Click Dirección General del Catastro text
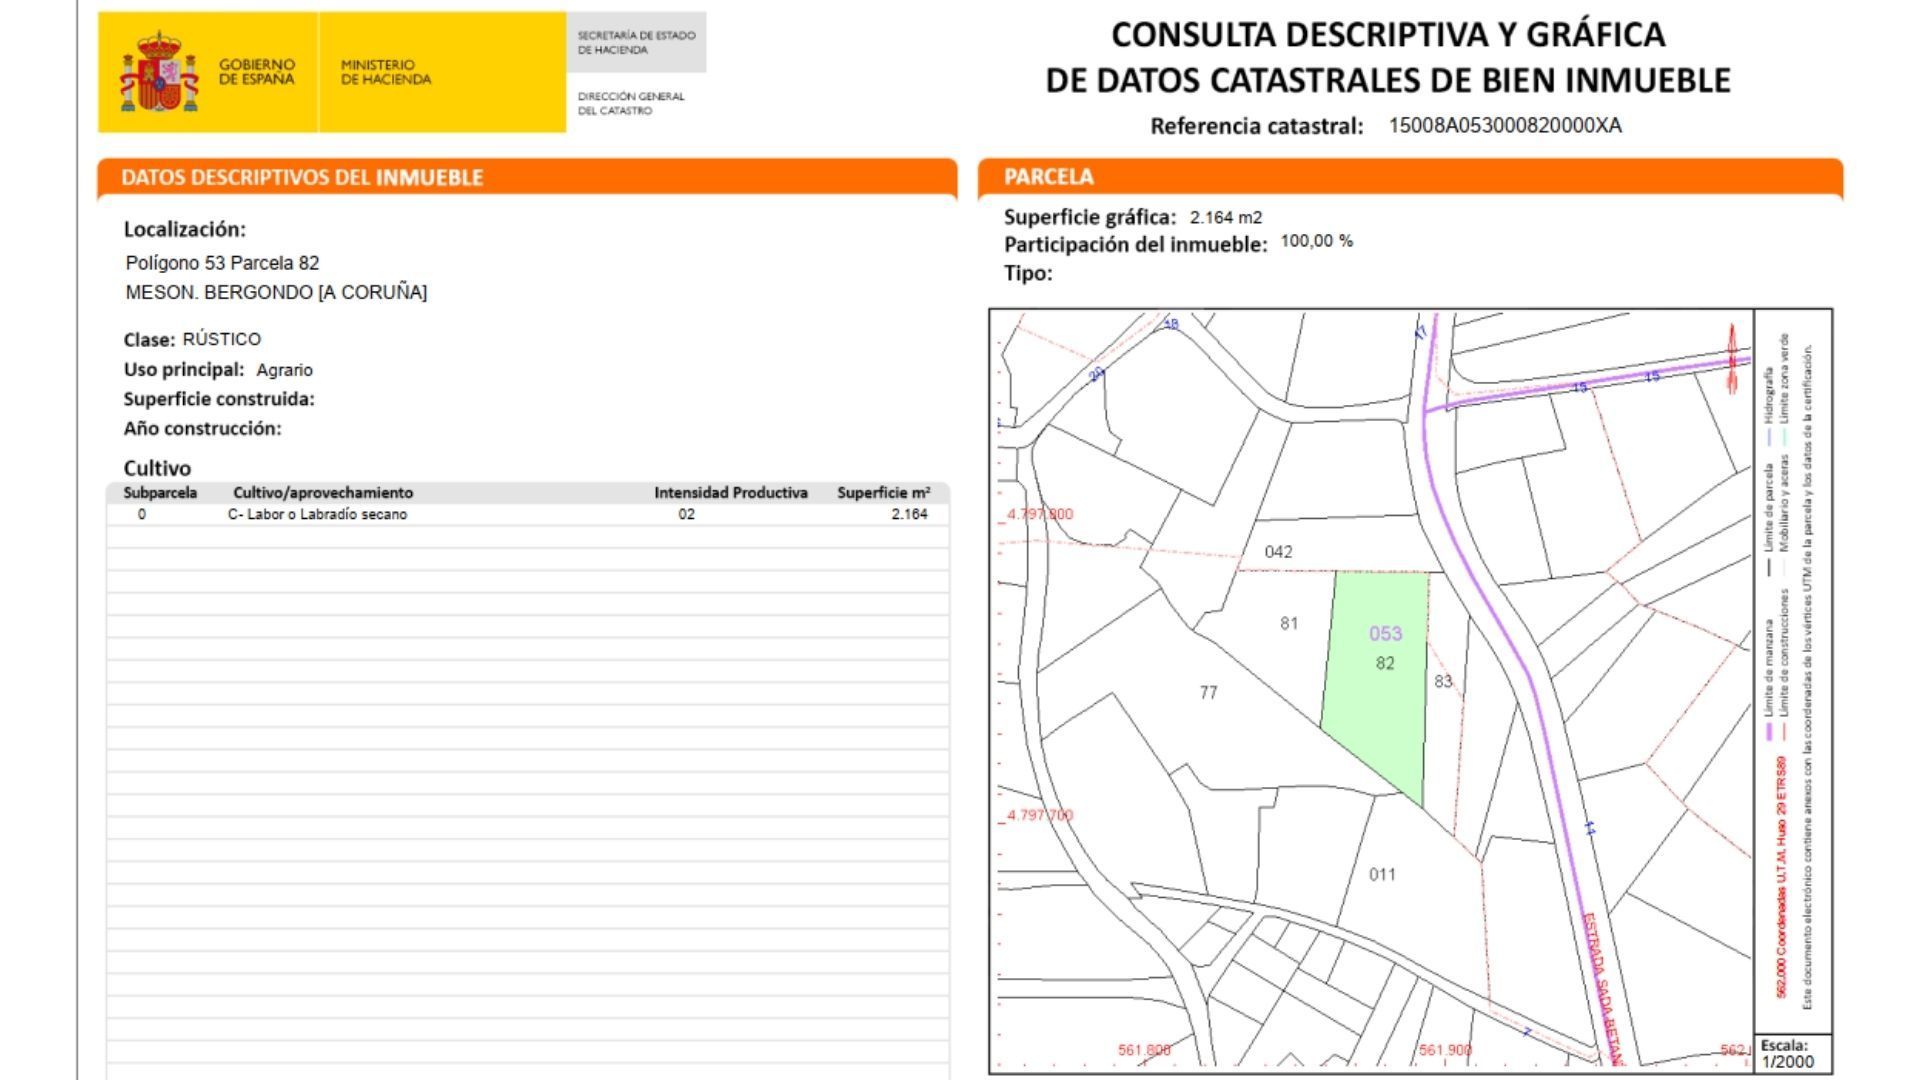Screen dimensions: 1920x1080 [631, 103]
